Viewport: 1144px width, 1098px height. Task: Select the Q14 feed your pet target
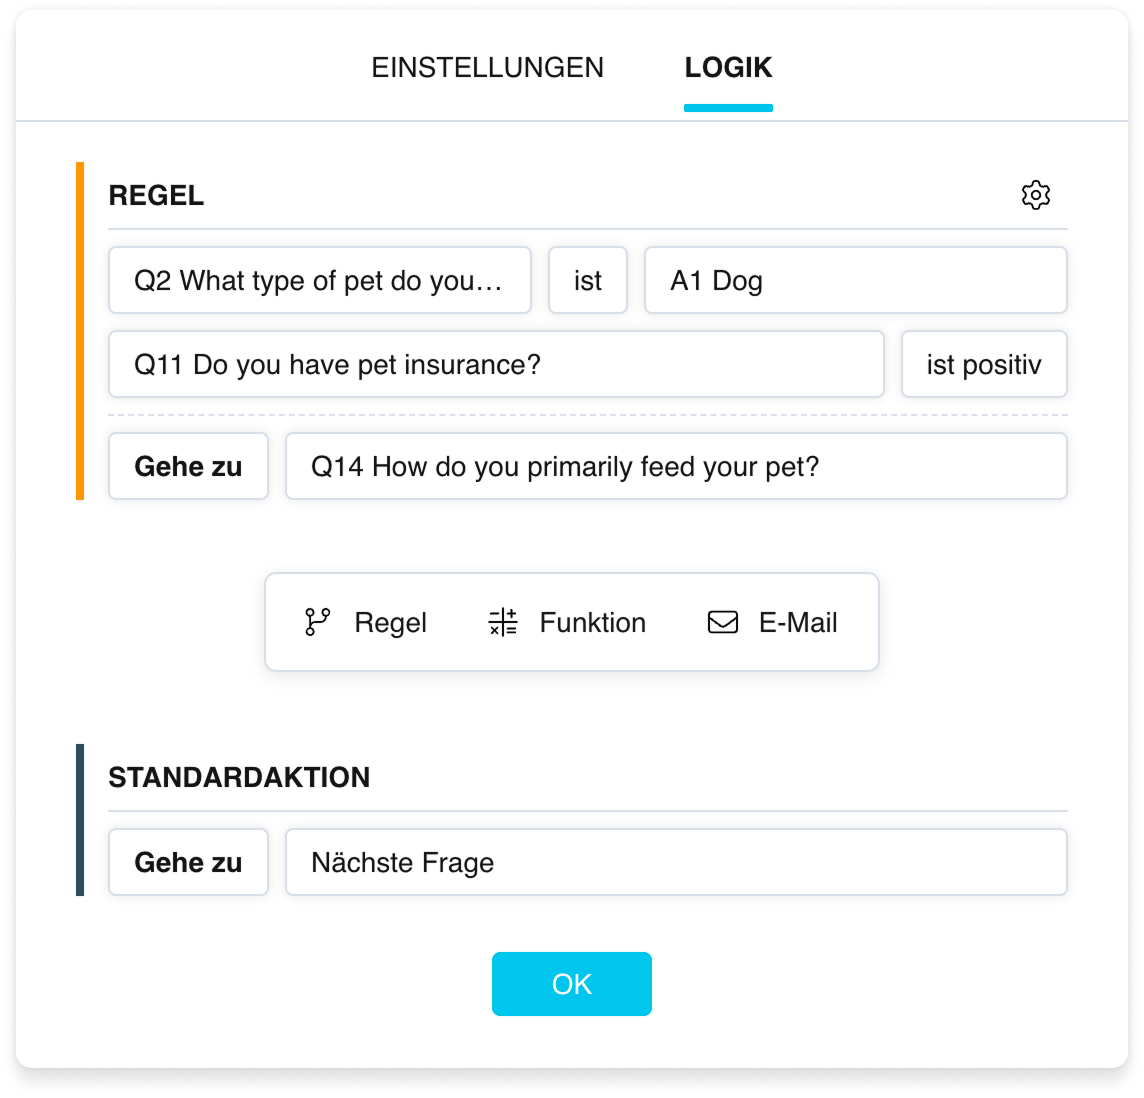click(x=676, y=466)
